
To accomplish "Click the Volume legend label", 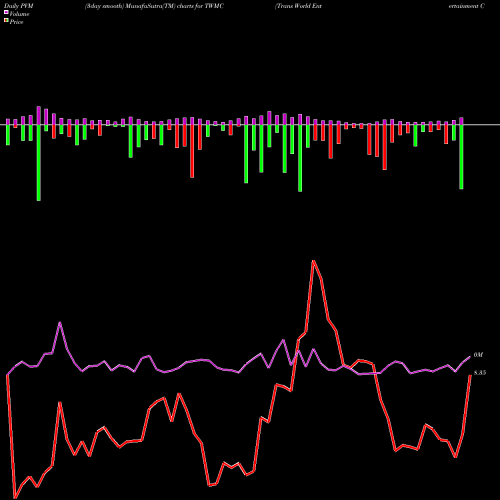I will tap(19, 14).
